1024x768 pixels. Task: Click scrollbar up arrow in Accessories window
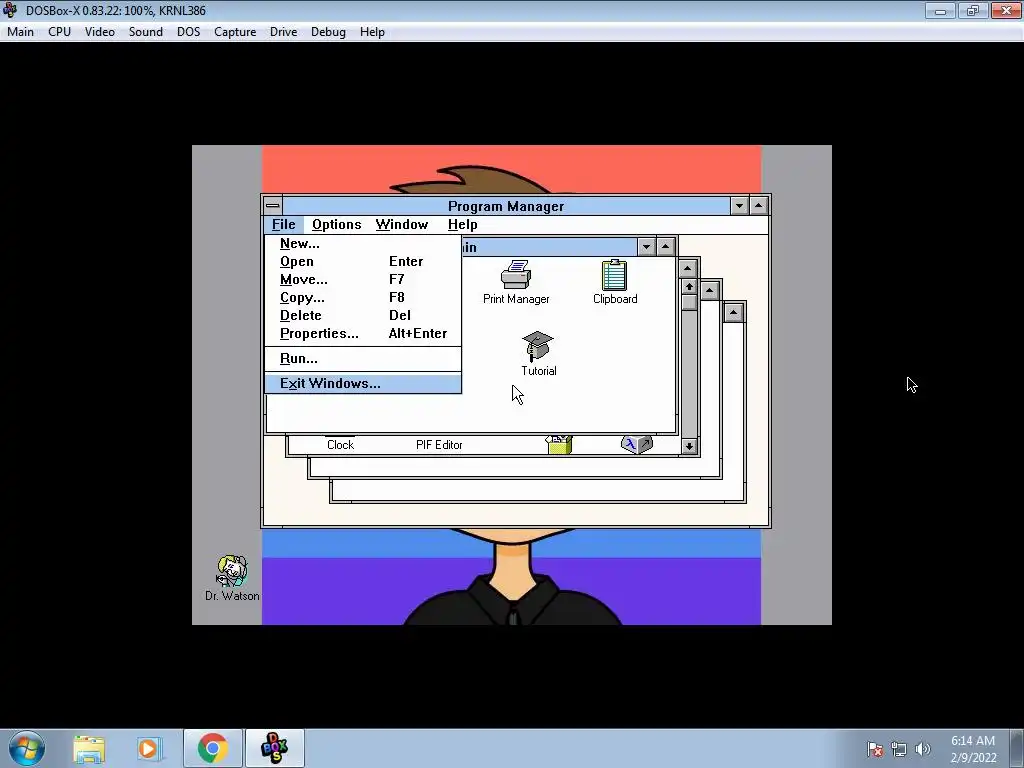pyautogui.click(x=689, y=286)
